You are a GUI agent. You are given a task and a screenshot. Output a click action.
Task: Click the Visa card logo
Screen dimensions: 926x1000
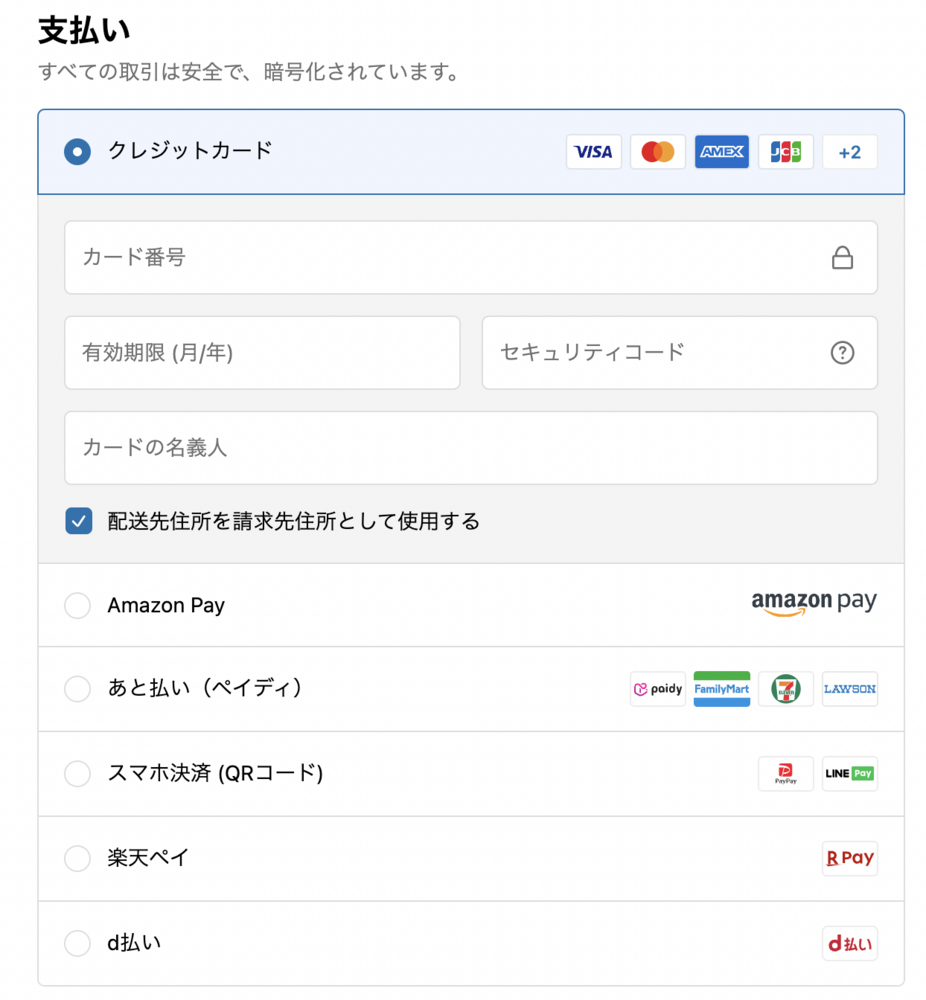[x=594, y=152]
